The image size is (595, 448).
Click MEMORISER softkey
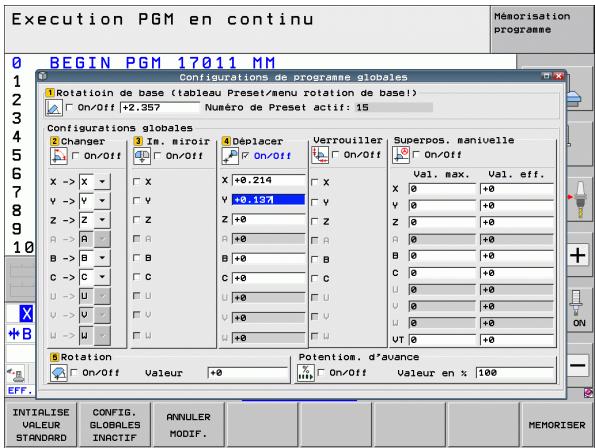[557, 425]
